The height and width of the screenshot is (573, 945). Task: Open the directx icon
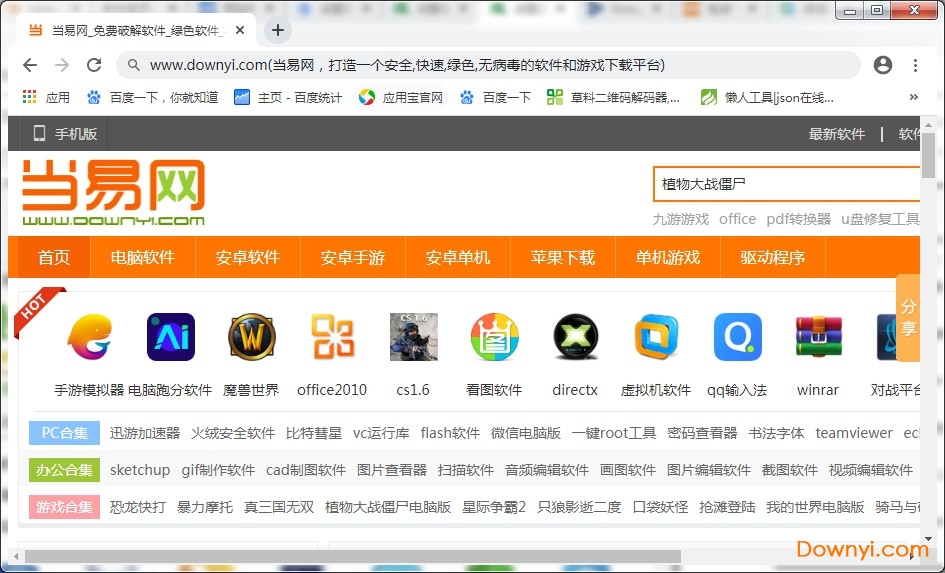(x=576, y=337)
